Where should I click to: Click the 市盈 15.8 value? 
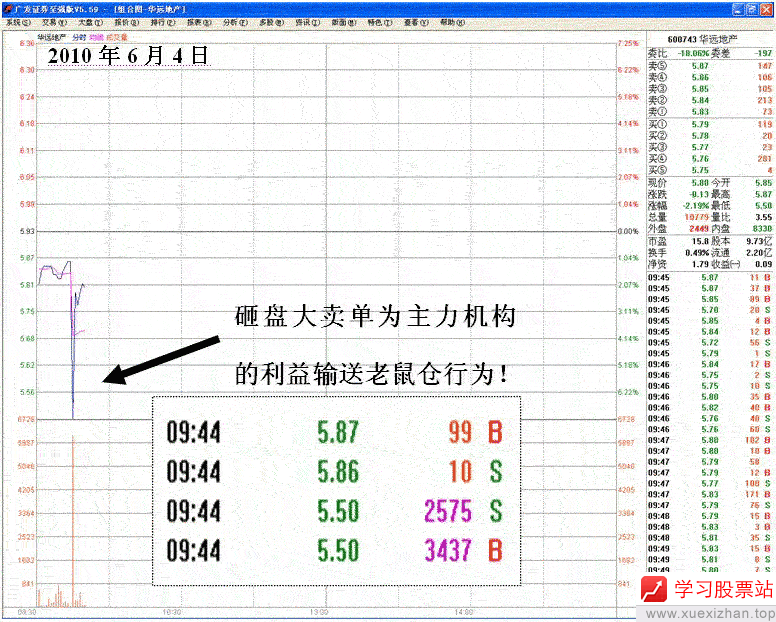tap(701, 241)
